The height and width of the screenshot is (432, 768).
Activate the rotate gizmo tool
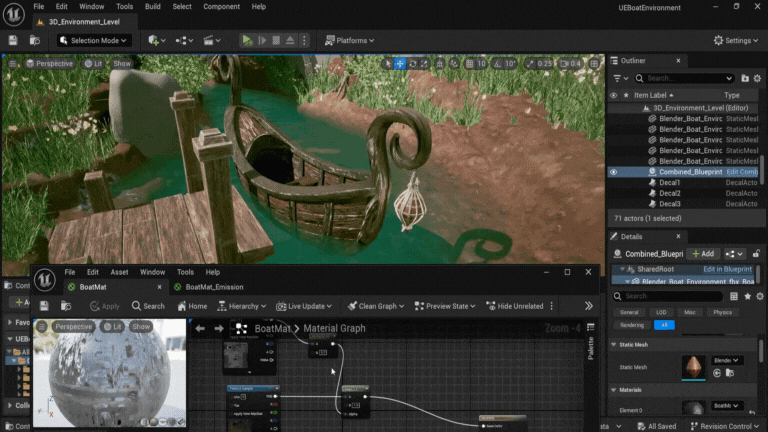412,64
